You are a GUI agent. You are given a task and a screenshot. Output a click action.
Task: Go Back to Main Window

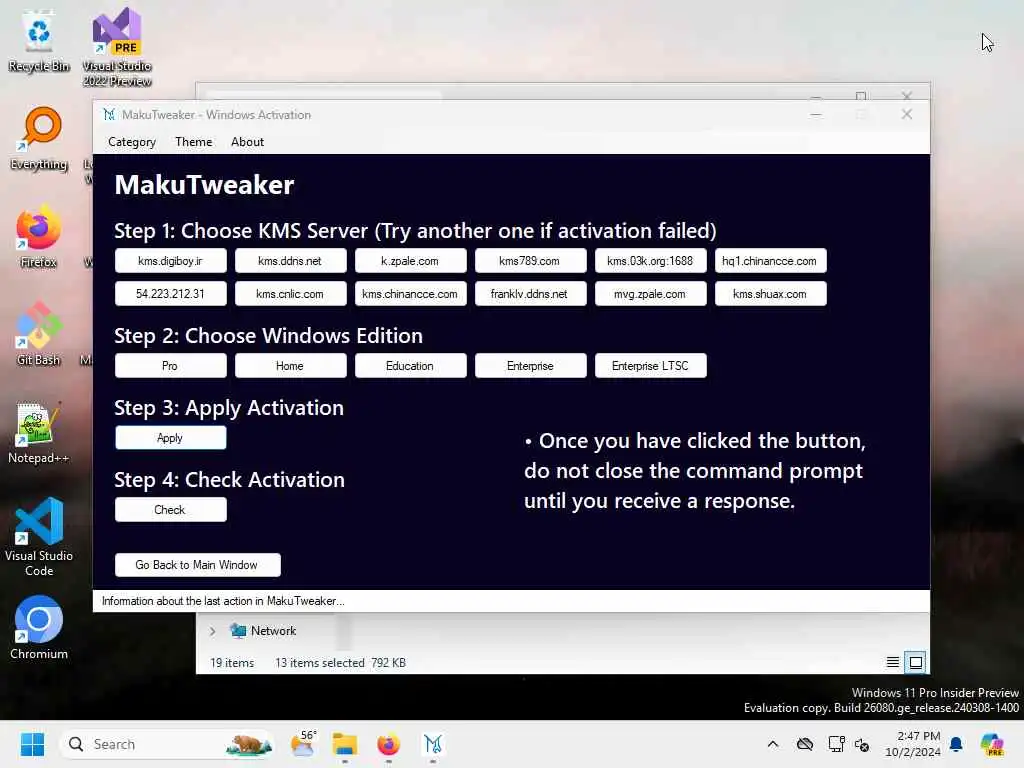click(x=197, y=565)
